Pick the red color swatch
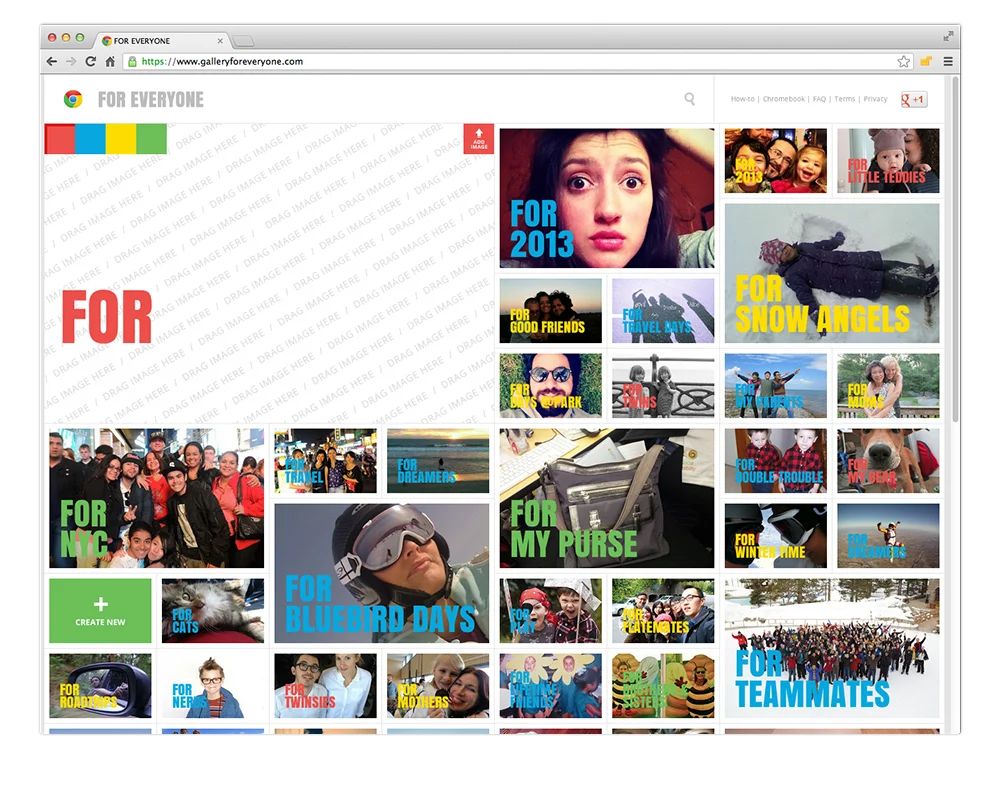The height and width of the screenshot is (789, 1000). tap(60, 138)
